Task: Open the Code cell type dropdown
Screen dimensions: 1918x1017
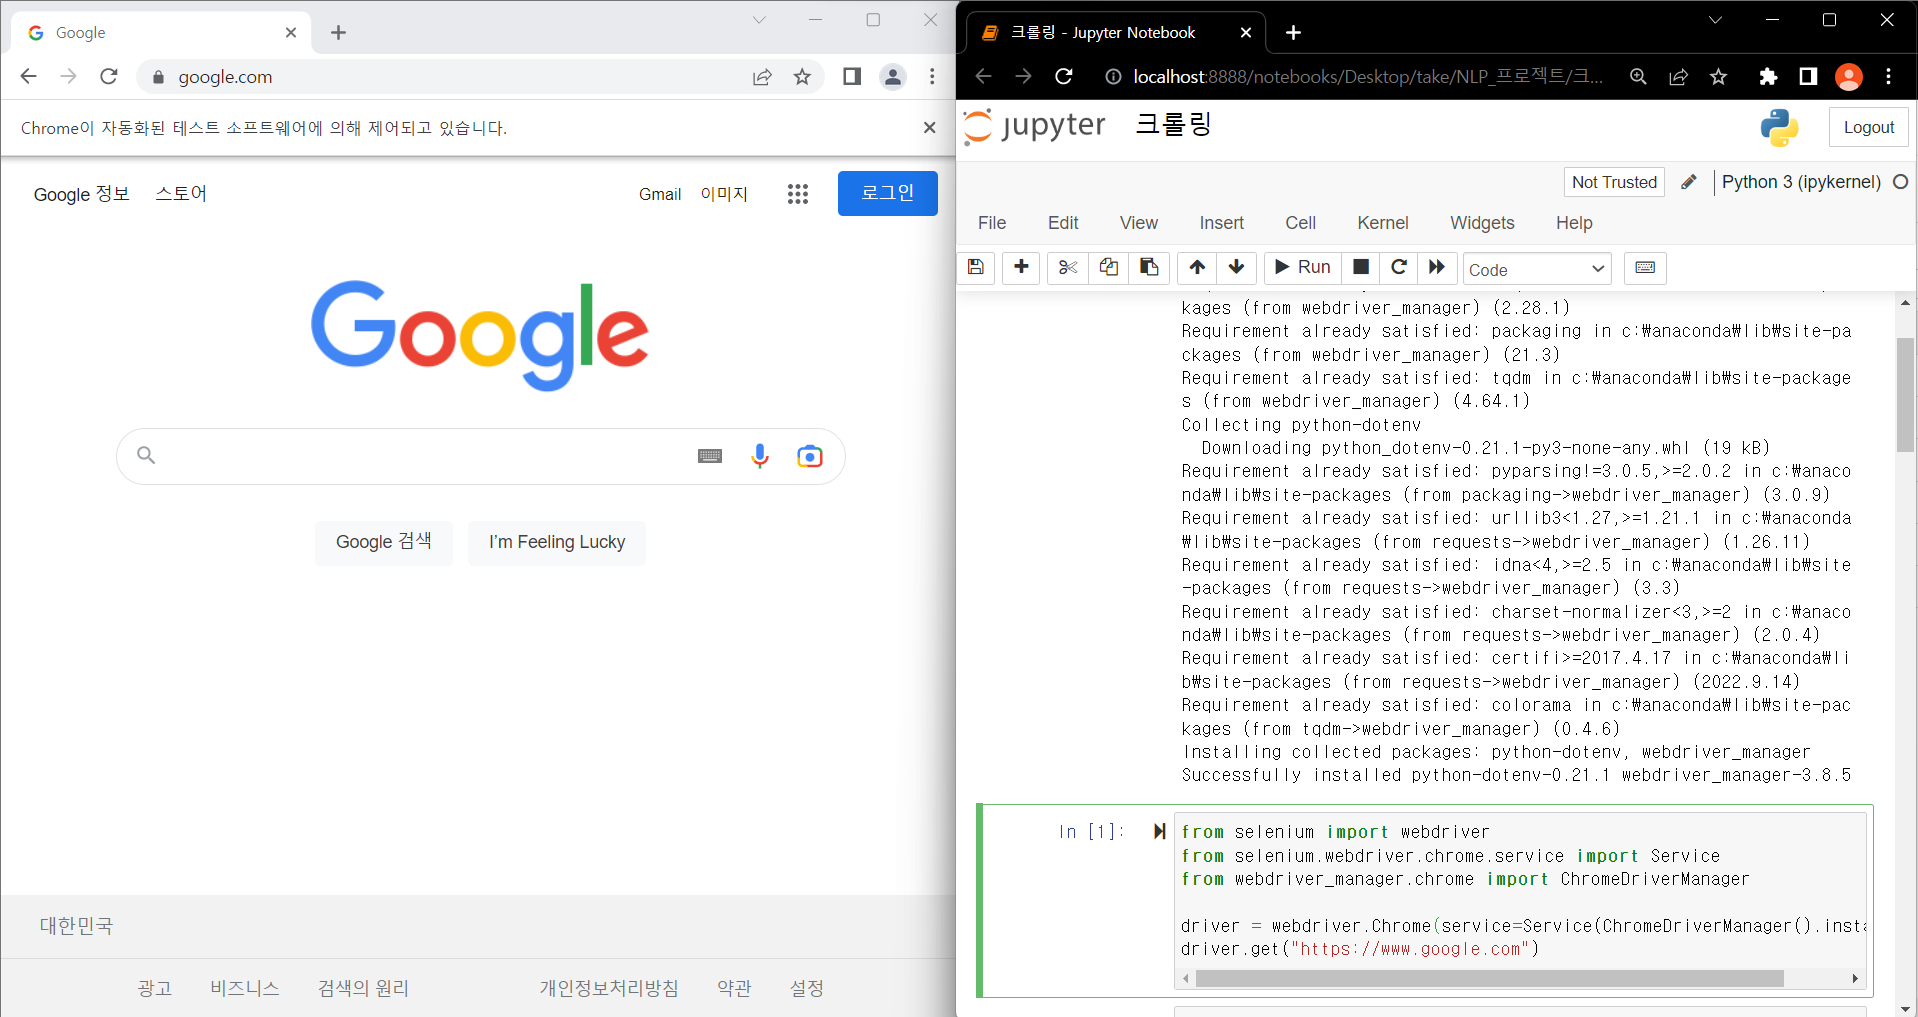Action: [x=1536, y=268]
